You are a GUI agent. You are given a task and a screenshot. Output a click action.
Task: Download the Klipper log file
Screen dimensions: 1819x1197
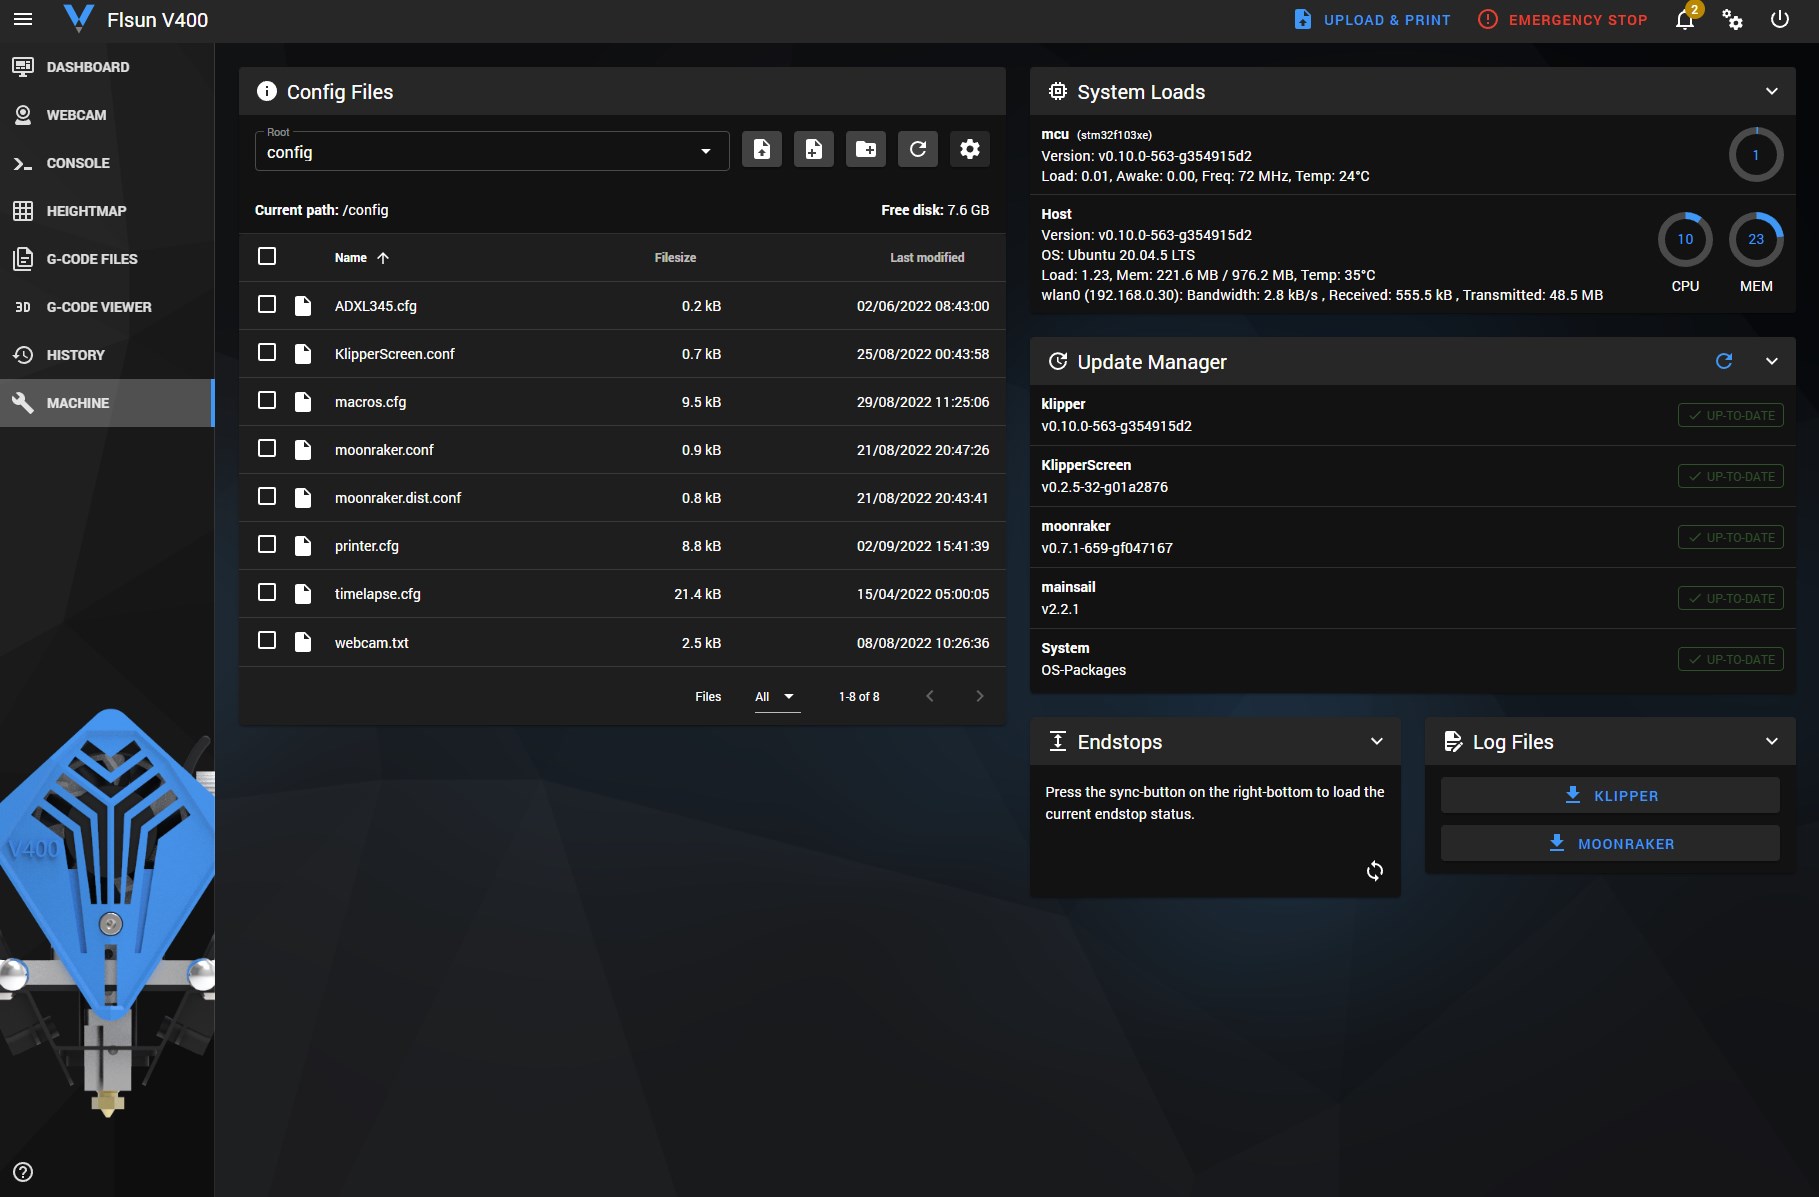pos(1610,796)
